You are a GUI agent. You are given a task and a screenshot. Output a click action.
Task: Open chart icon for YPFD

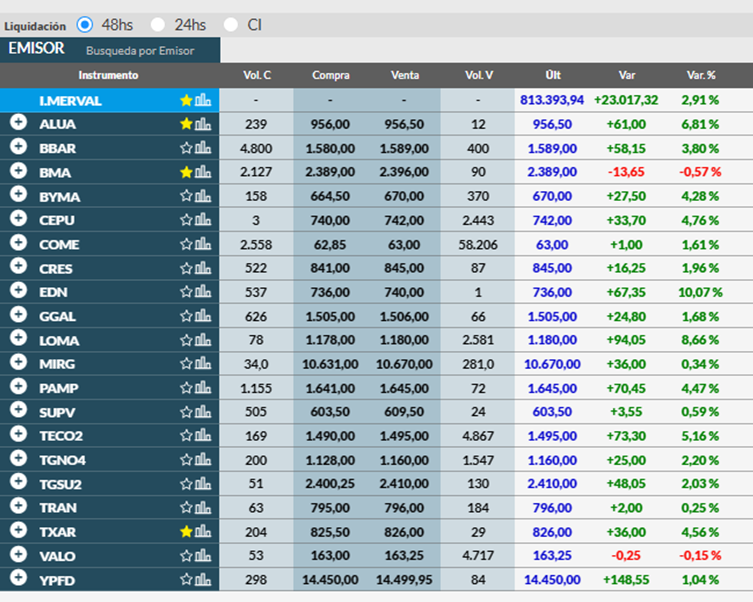click(x=203, y=579)
